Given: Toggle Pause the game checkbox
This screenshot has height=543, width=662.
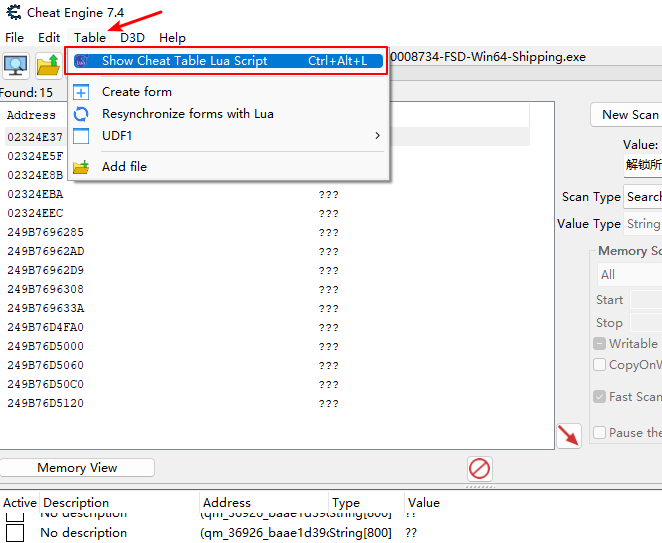Looking at the screenshot, I should pyautogui.click(x=599, y=433).
